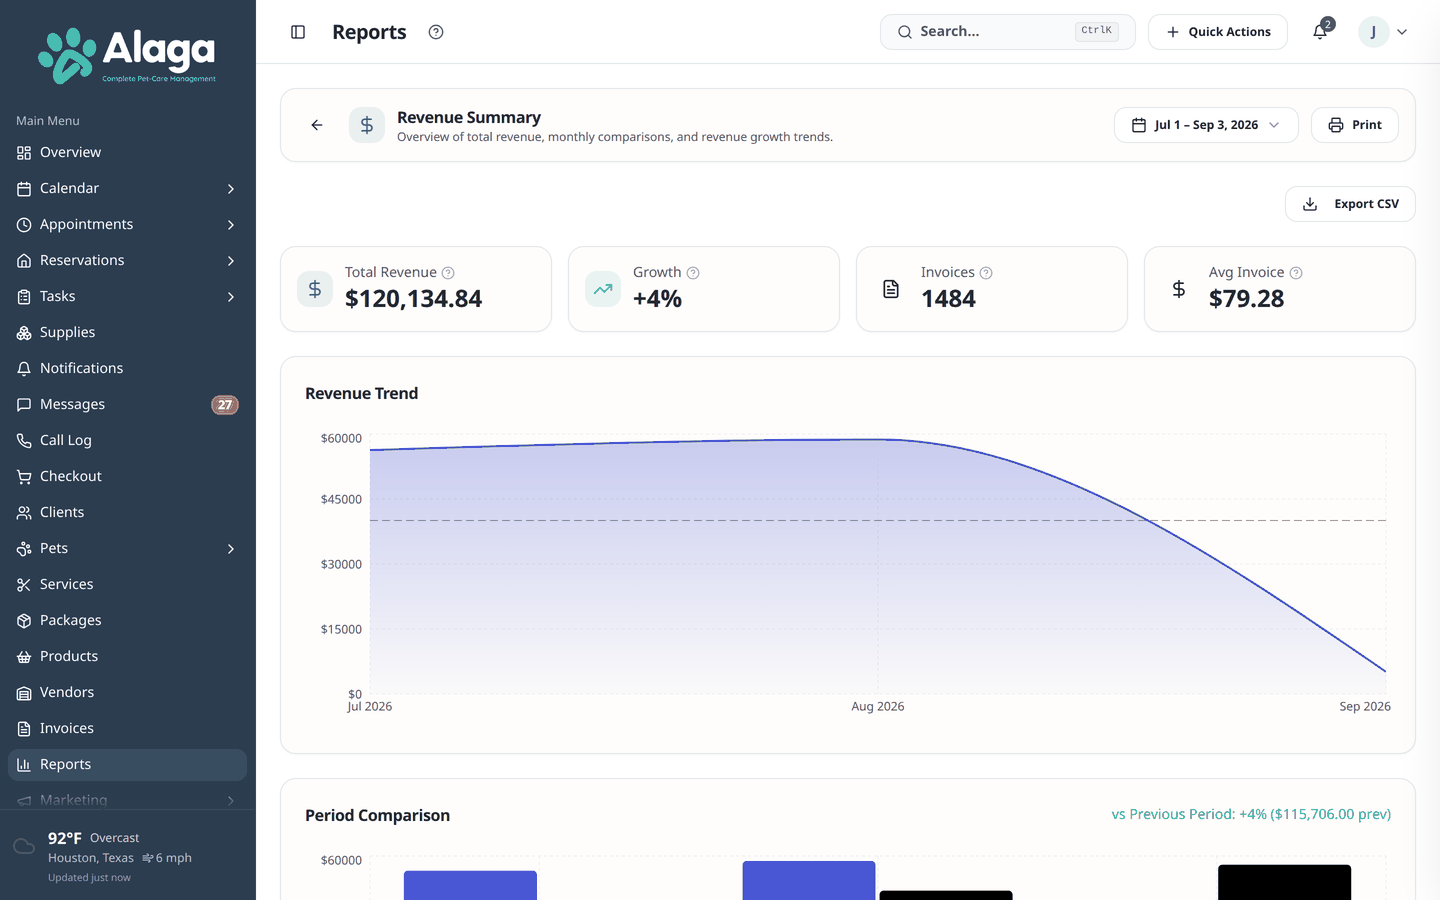Open Overview in the sidebar
The image size is (1440, 900).
click(x=127, y=152)
